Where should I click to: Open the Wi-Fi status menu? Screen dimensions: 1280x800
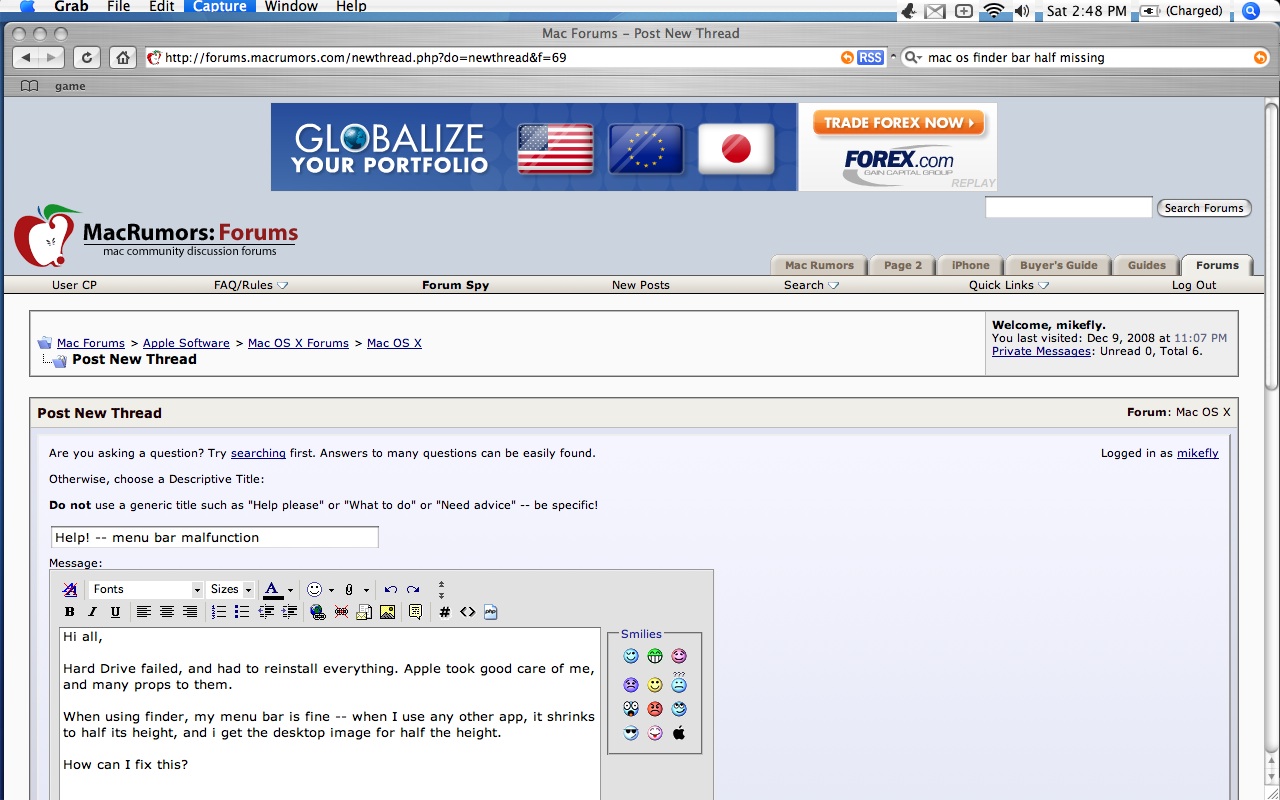click(993, 11)
